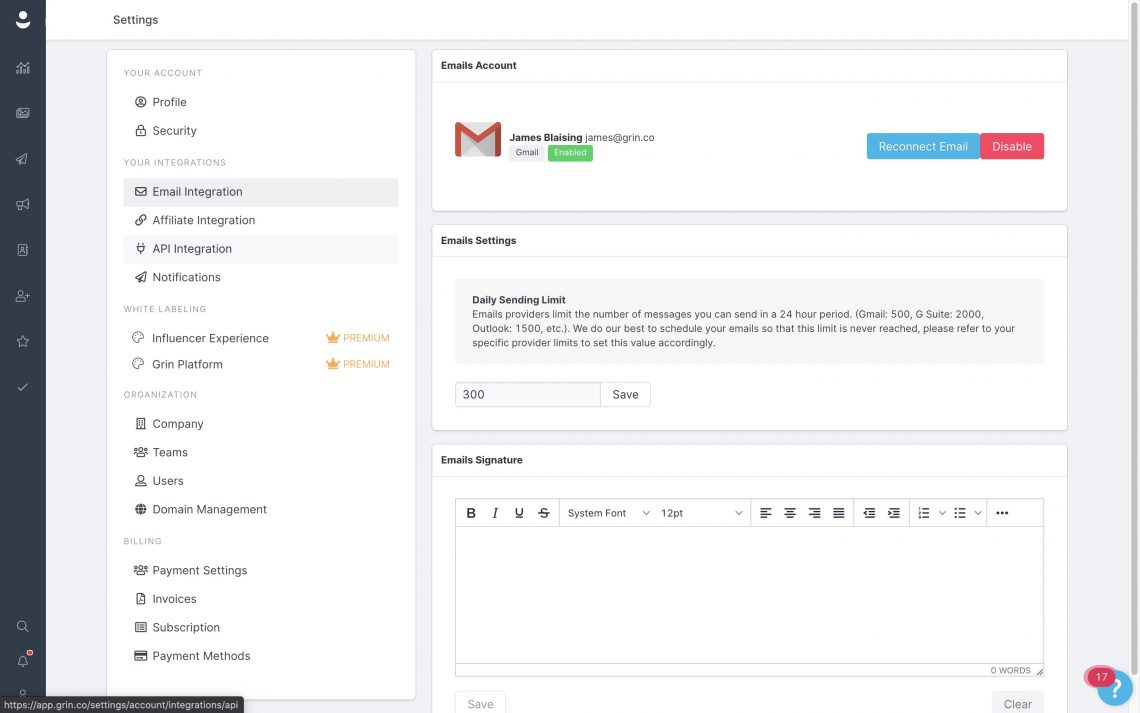Image resolution: width=1140 pixels, height=713 pixels.
Task: Open Payment Settings under Billing
Action: (x=200, y=570)
